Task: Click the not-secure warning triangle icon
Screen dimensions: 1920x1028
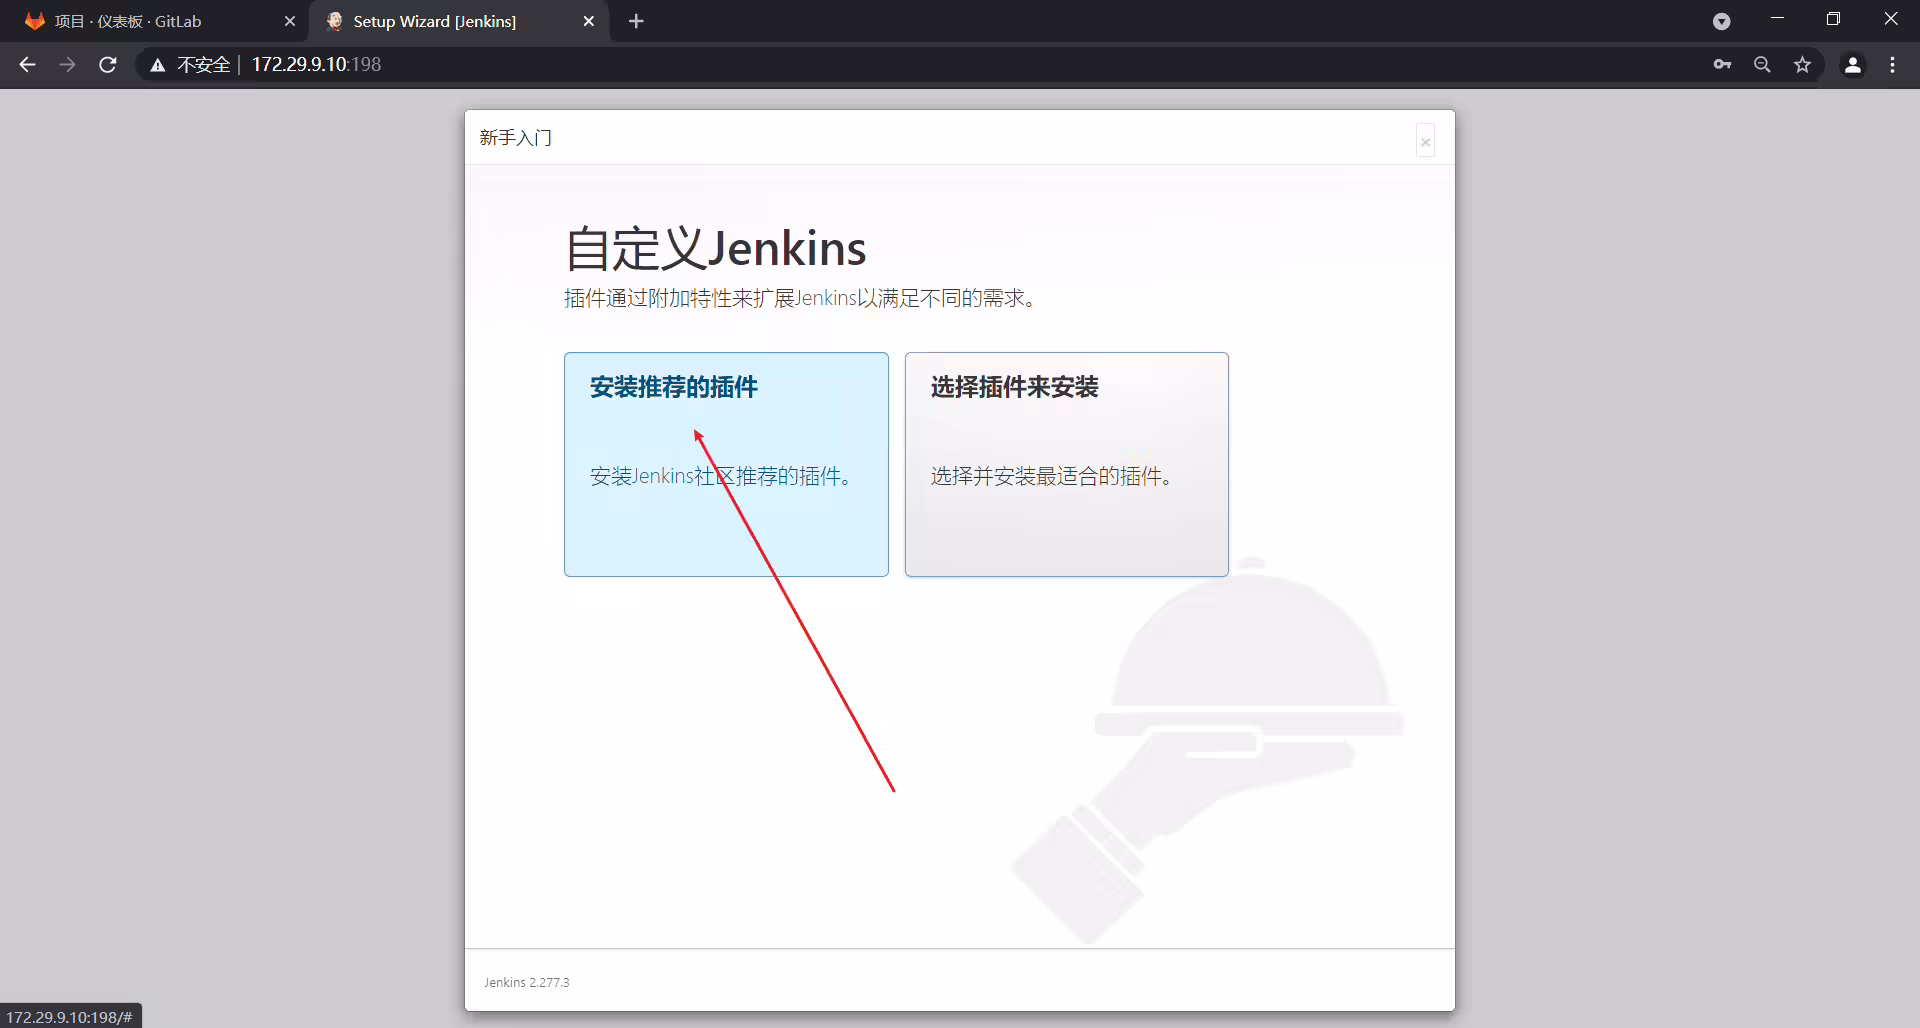Action: pyautogui.click(x=157, y=65)
